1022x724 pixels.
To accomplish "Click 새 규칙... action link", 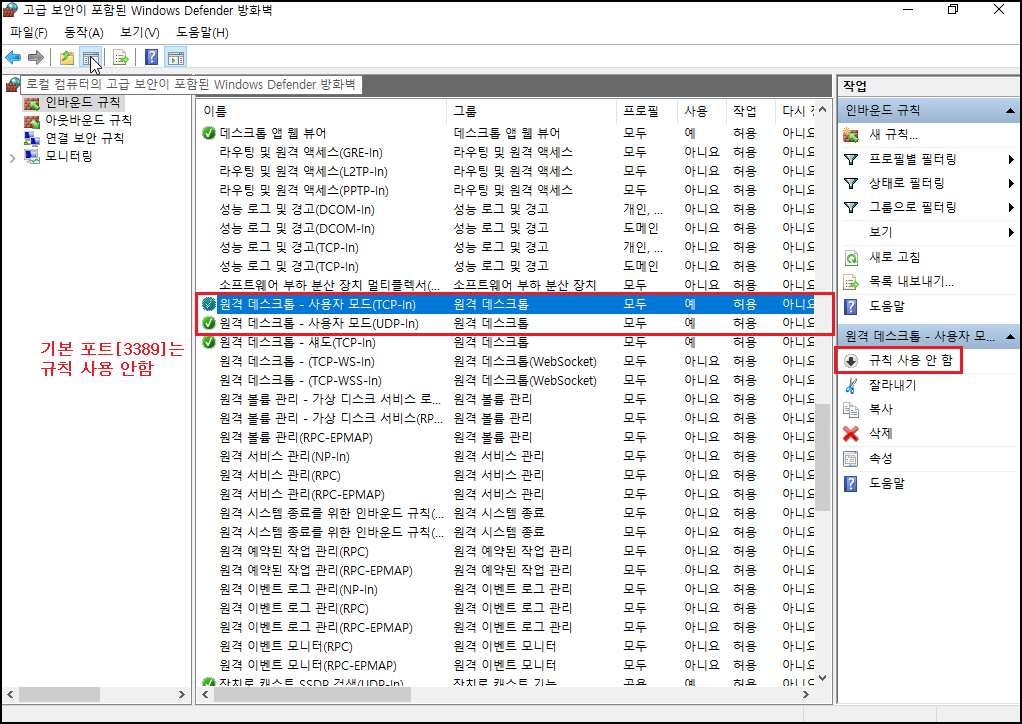I will point(894,135).
